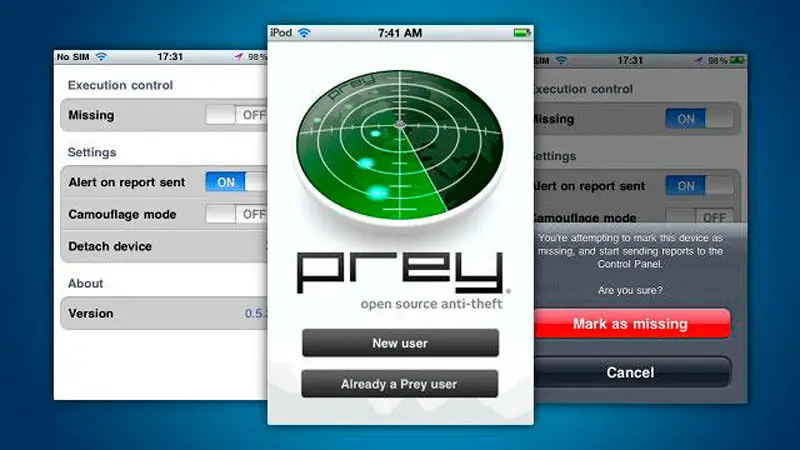
Task: Tap Already a Prey user button
Action: coord(399,384)
